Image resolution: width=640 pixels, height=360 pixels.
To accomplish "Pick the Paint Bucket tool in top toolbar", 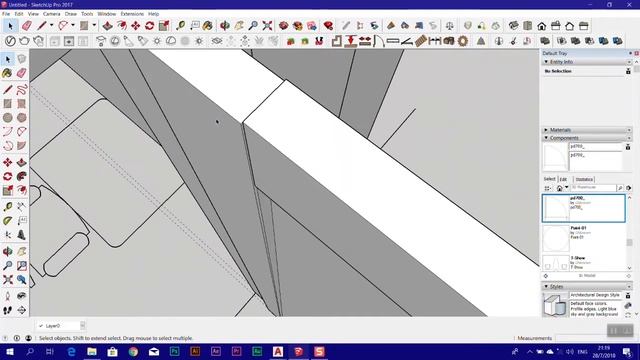I will coord(208,26).
